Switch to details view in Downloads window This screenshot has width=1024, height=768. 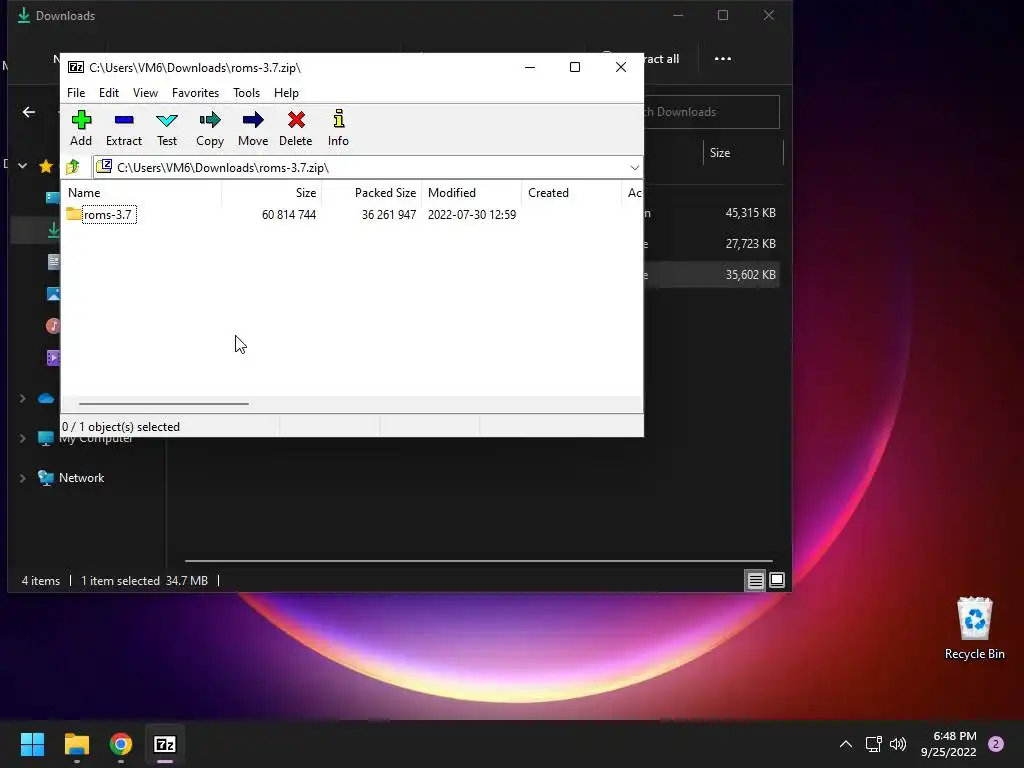(756, 581)
